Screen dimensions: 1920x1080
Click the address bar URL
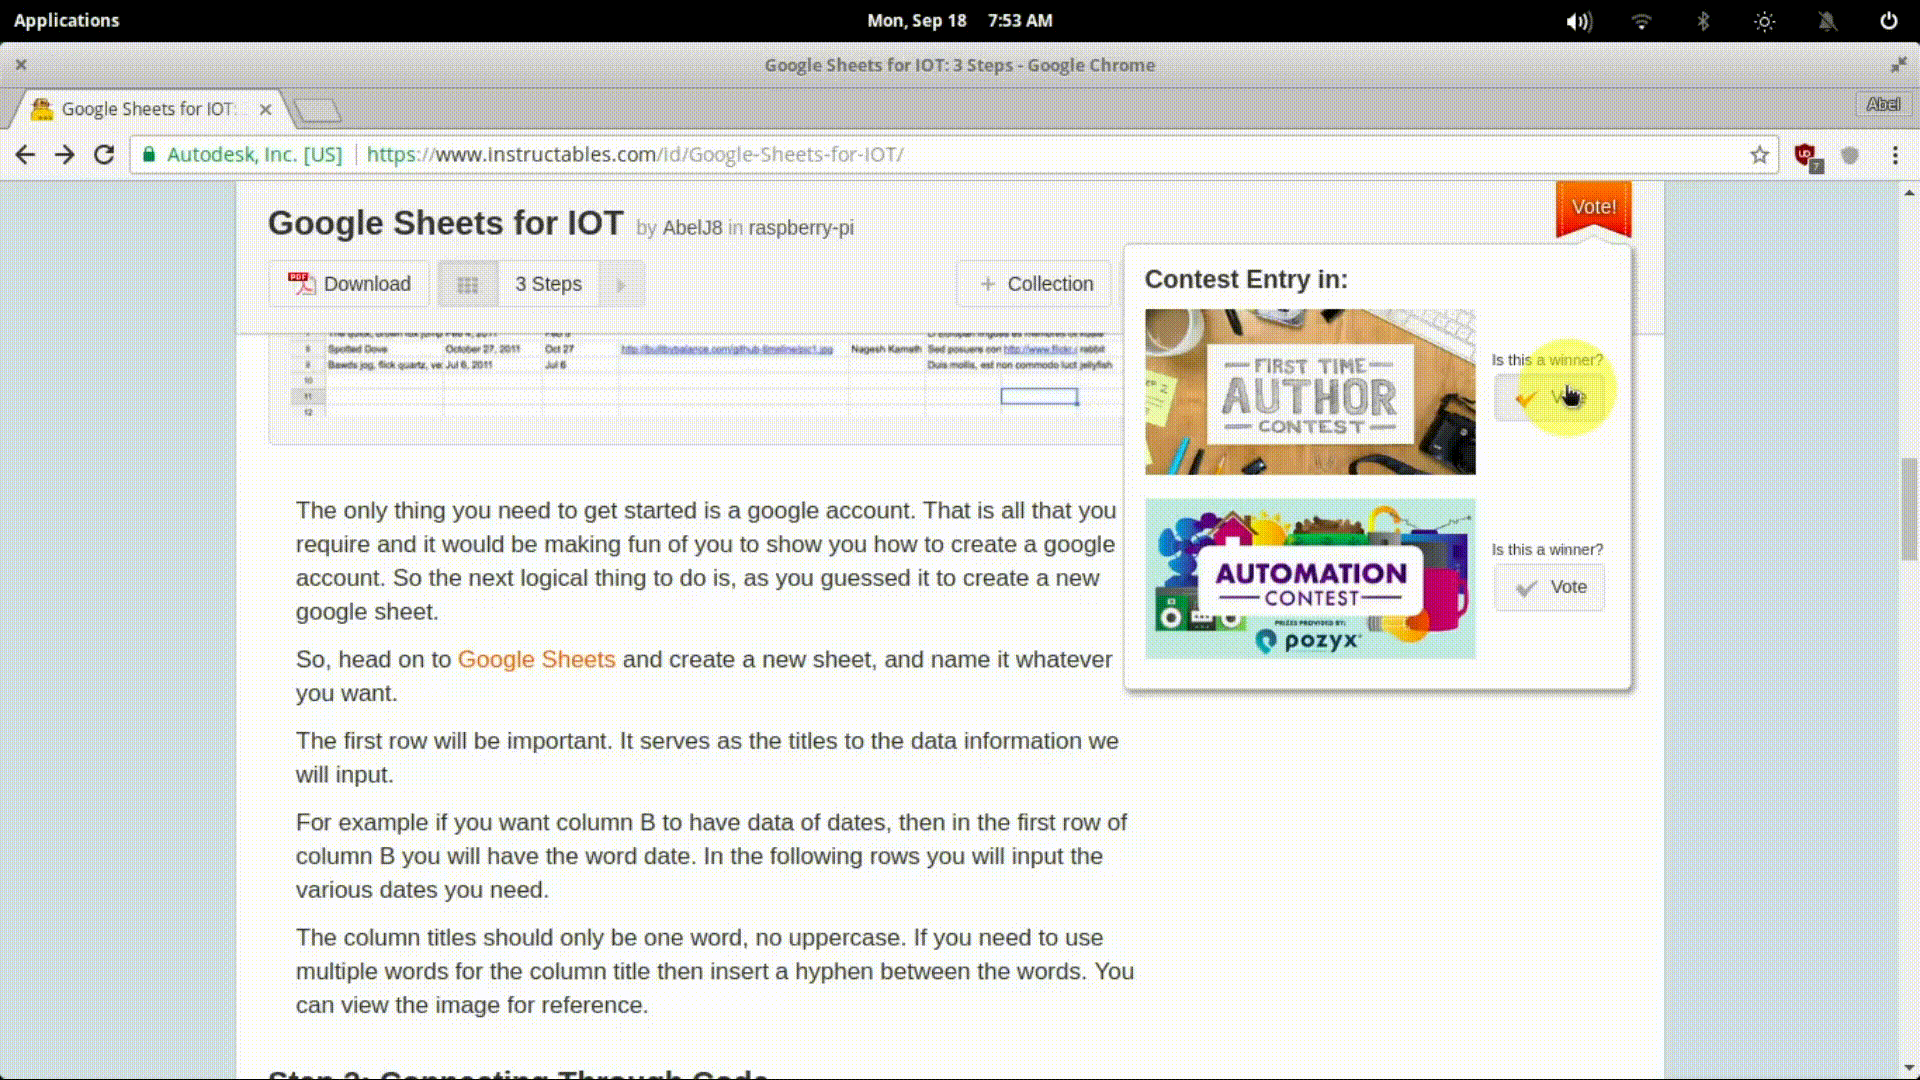(635, 155)
